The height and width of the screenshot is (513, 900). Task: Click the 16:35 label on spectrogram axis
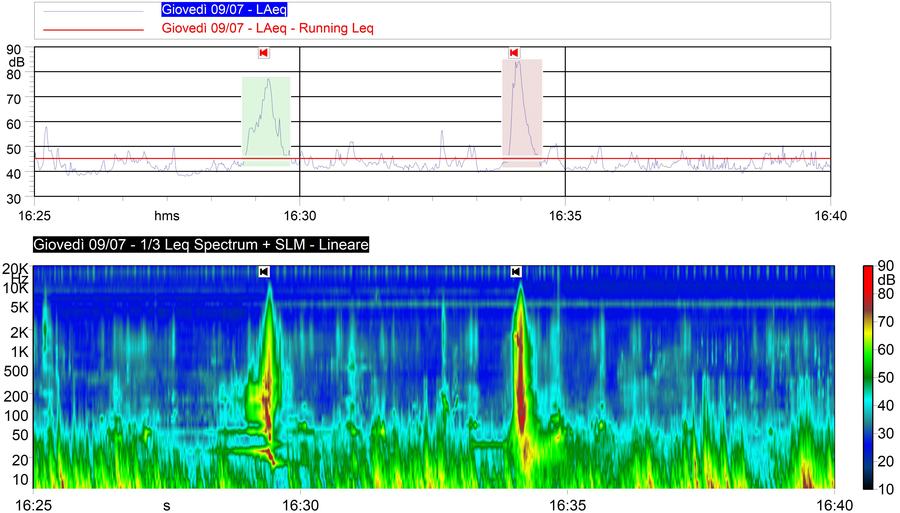(567, 505)
